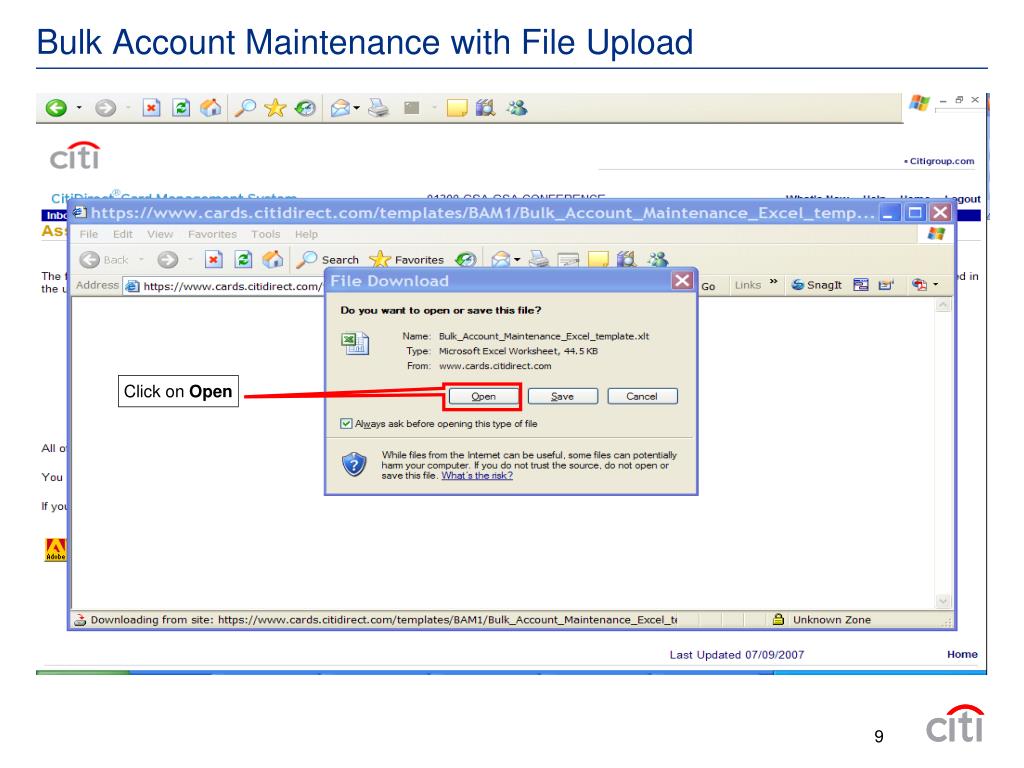
Task: Open Tools menu in the template popup window
Action: pyautogui.click(x=266, y=234)
